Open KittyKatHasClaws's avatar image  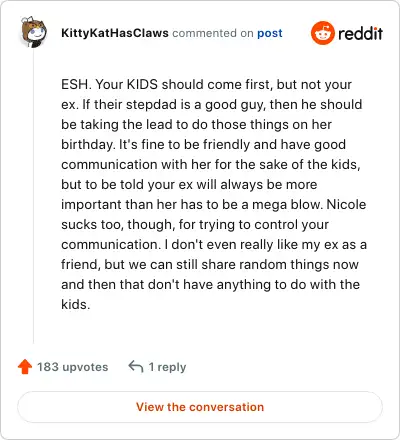point(34,32)
